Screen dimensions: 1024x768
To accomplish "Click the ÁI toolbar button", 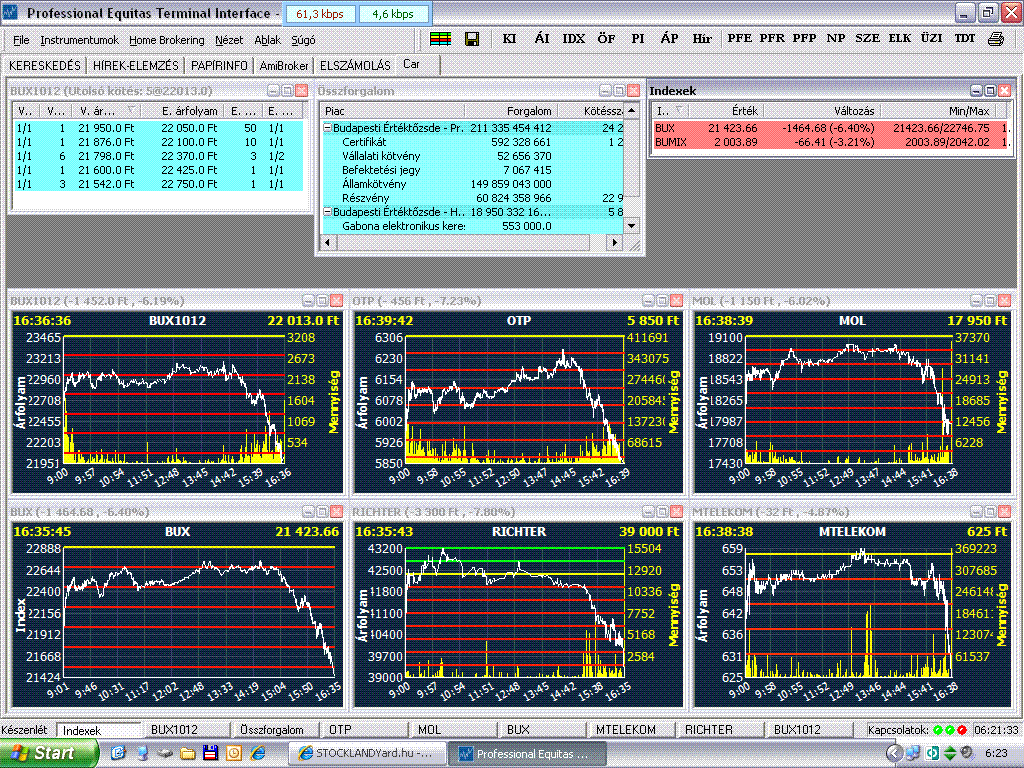I will click(542, 39).
